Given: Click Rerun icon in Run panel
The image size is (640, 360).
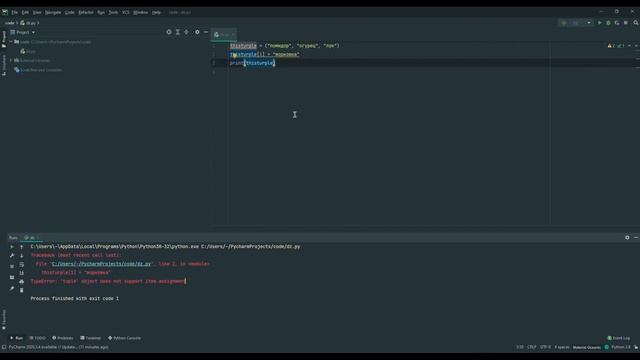Looking at the screenshot, I should 12,247.
